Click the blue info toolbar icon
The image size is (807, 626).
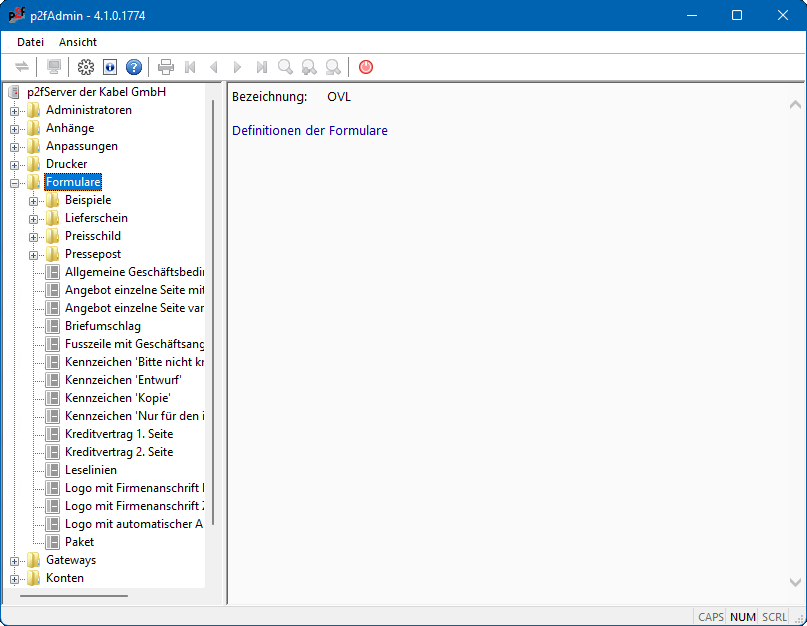point(110,67)
